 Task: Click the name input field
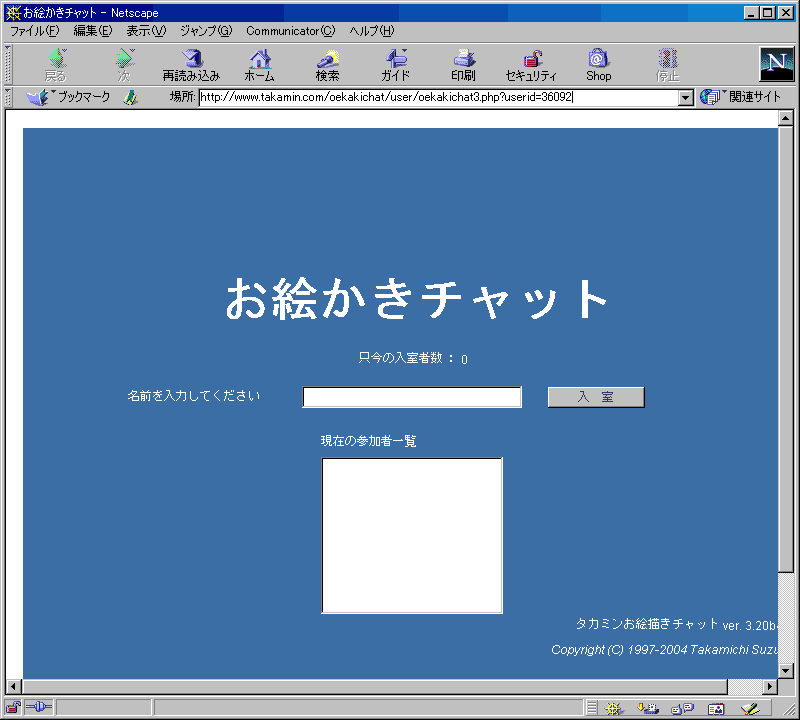point(412,397)
